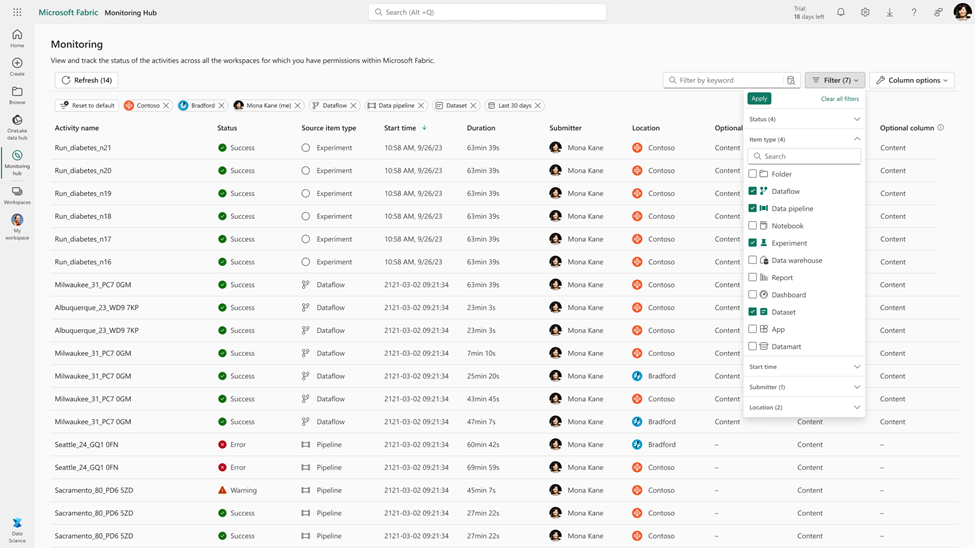Viewport: 975px width, 548px height.
Task: Go to Home in the sidebar
Action: click(x=17, y=38)
